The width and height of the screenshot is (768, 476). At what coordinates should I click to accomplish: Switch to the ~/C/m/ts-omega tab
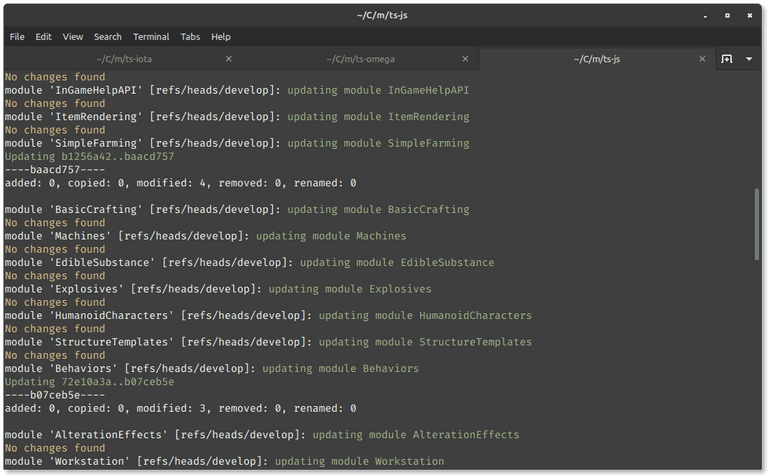(360, 59)
